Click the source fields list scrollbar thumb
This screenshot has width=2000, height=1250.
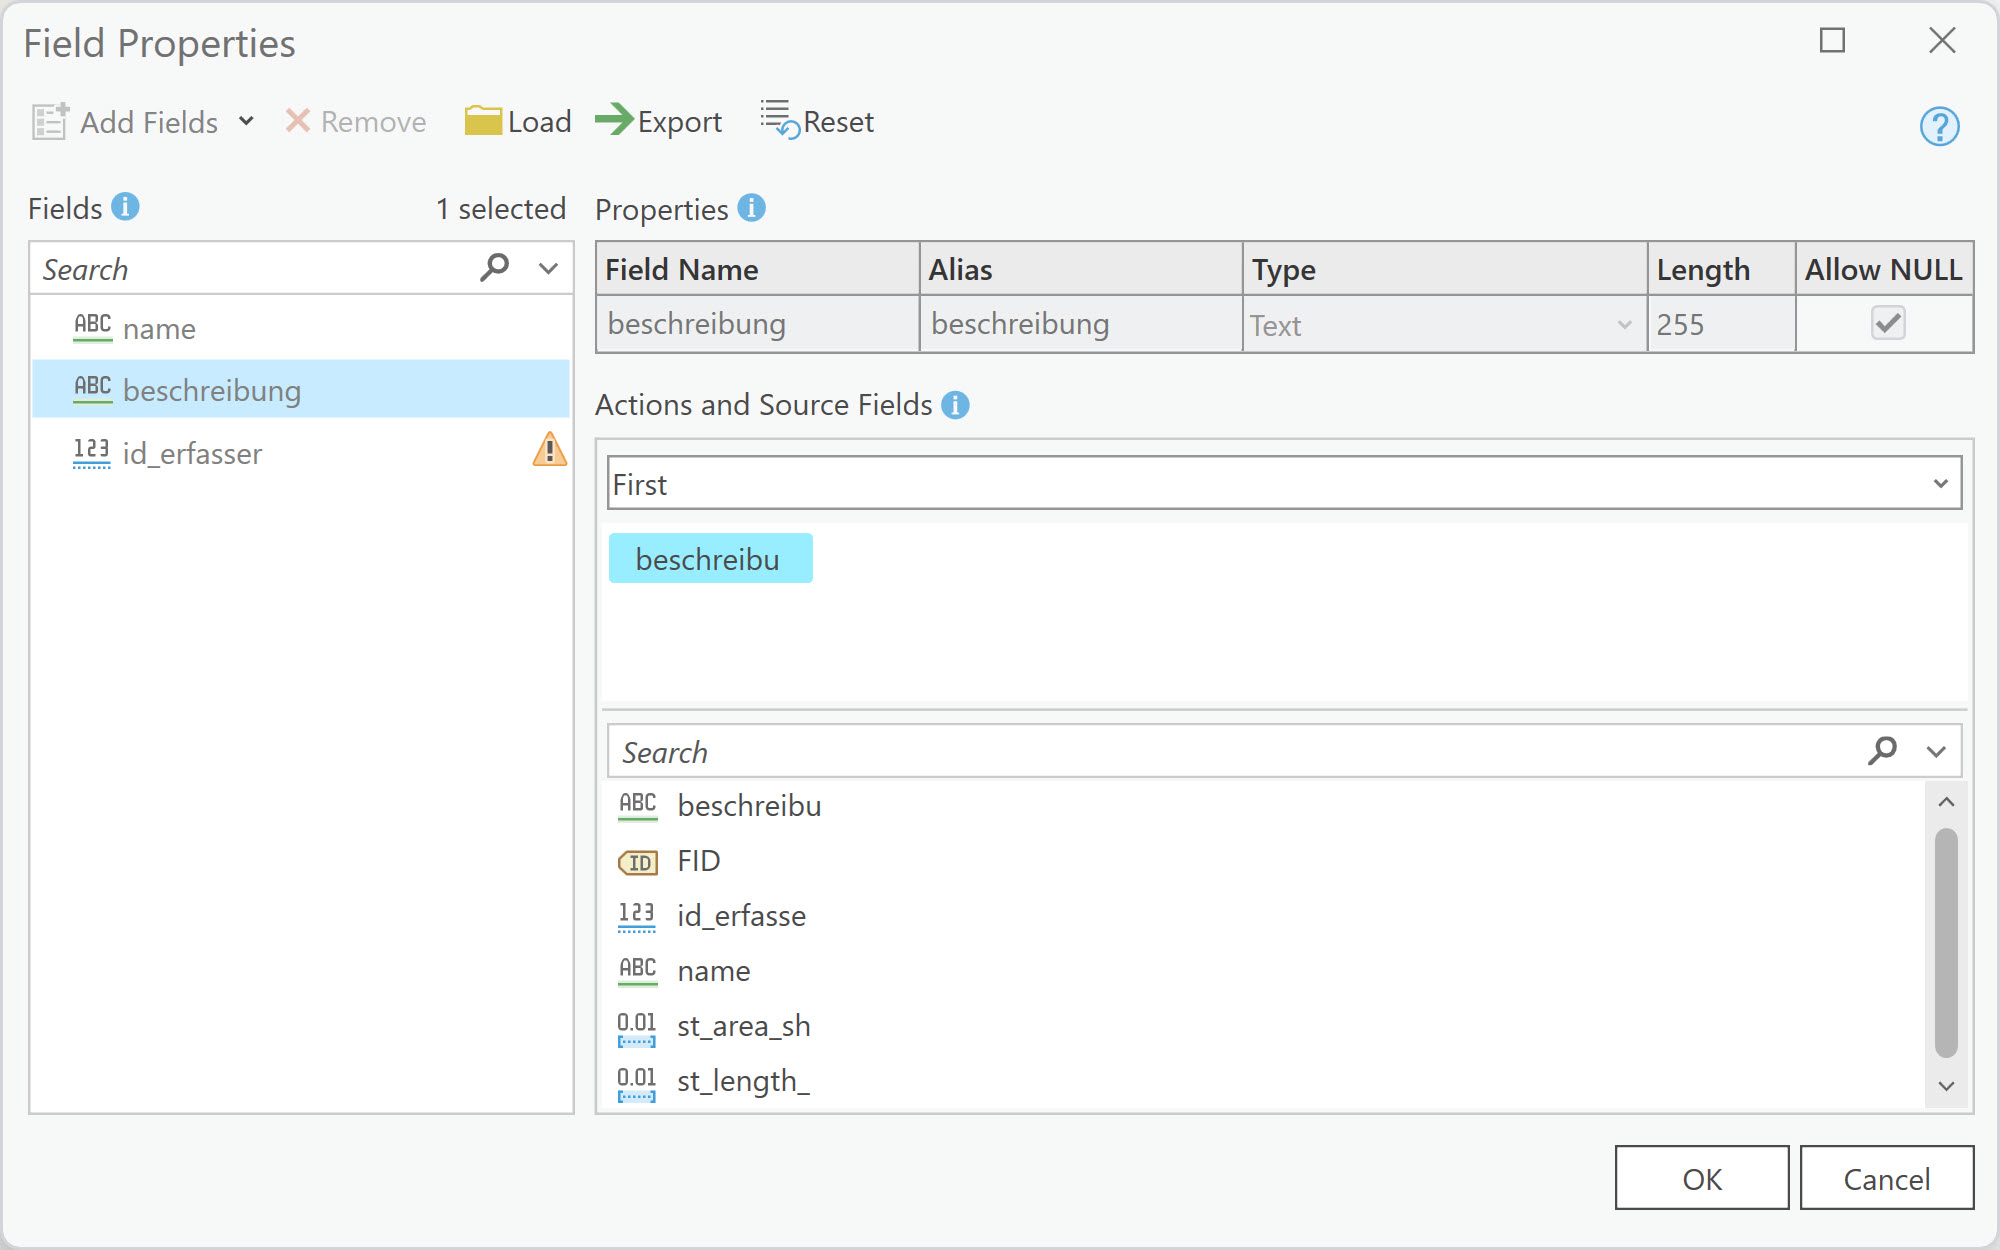pyautogui.click(x=1945, y=942)
